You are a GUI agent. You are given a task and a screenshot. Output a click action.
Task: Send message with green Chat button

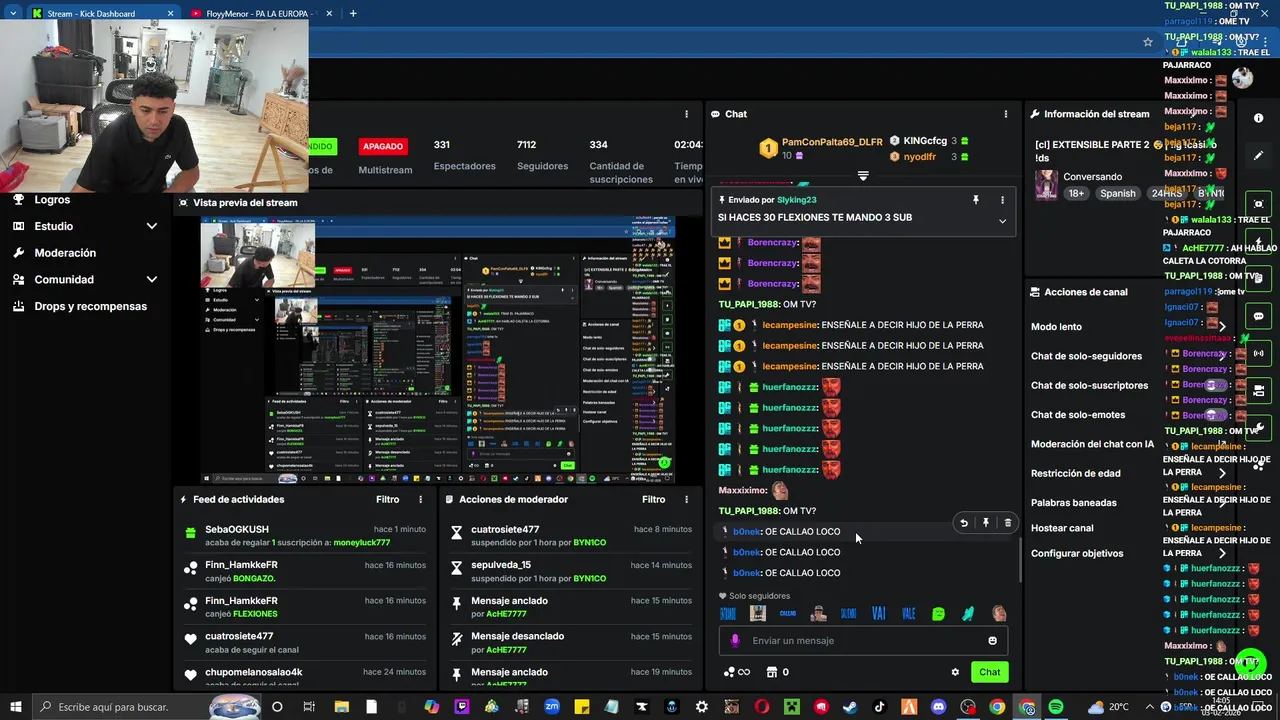pos(989,672)
